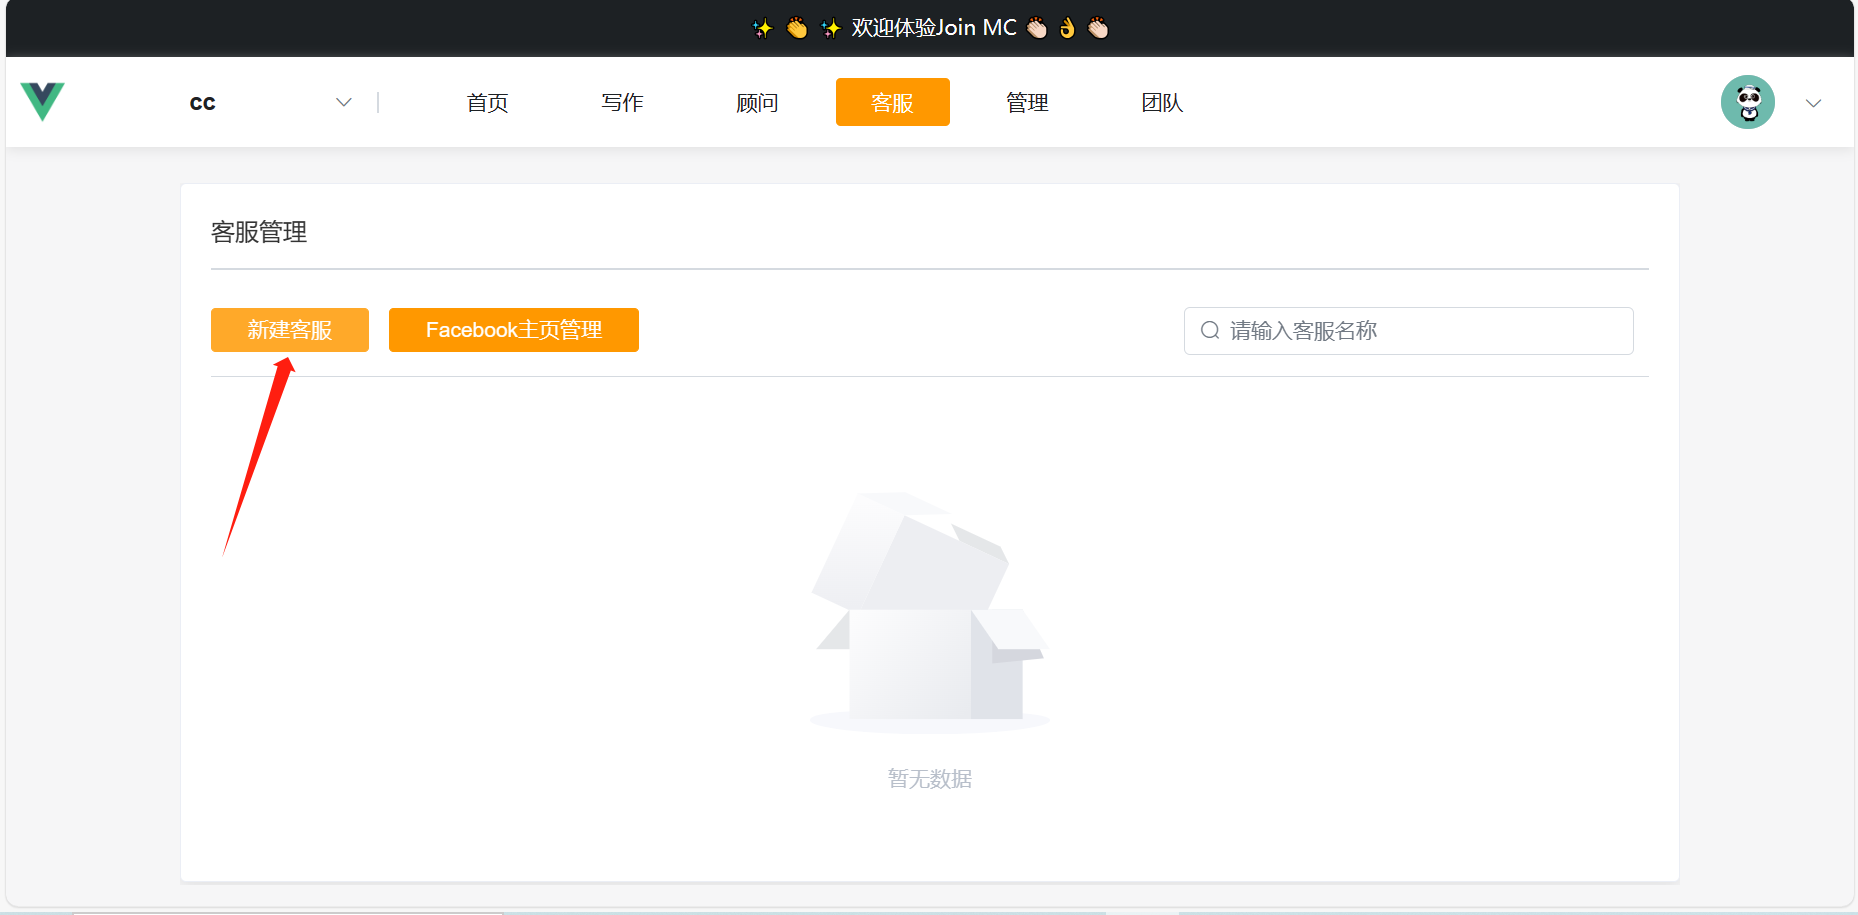Click the magnifier search icon

[x=1210, y=331]
